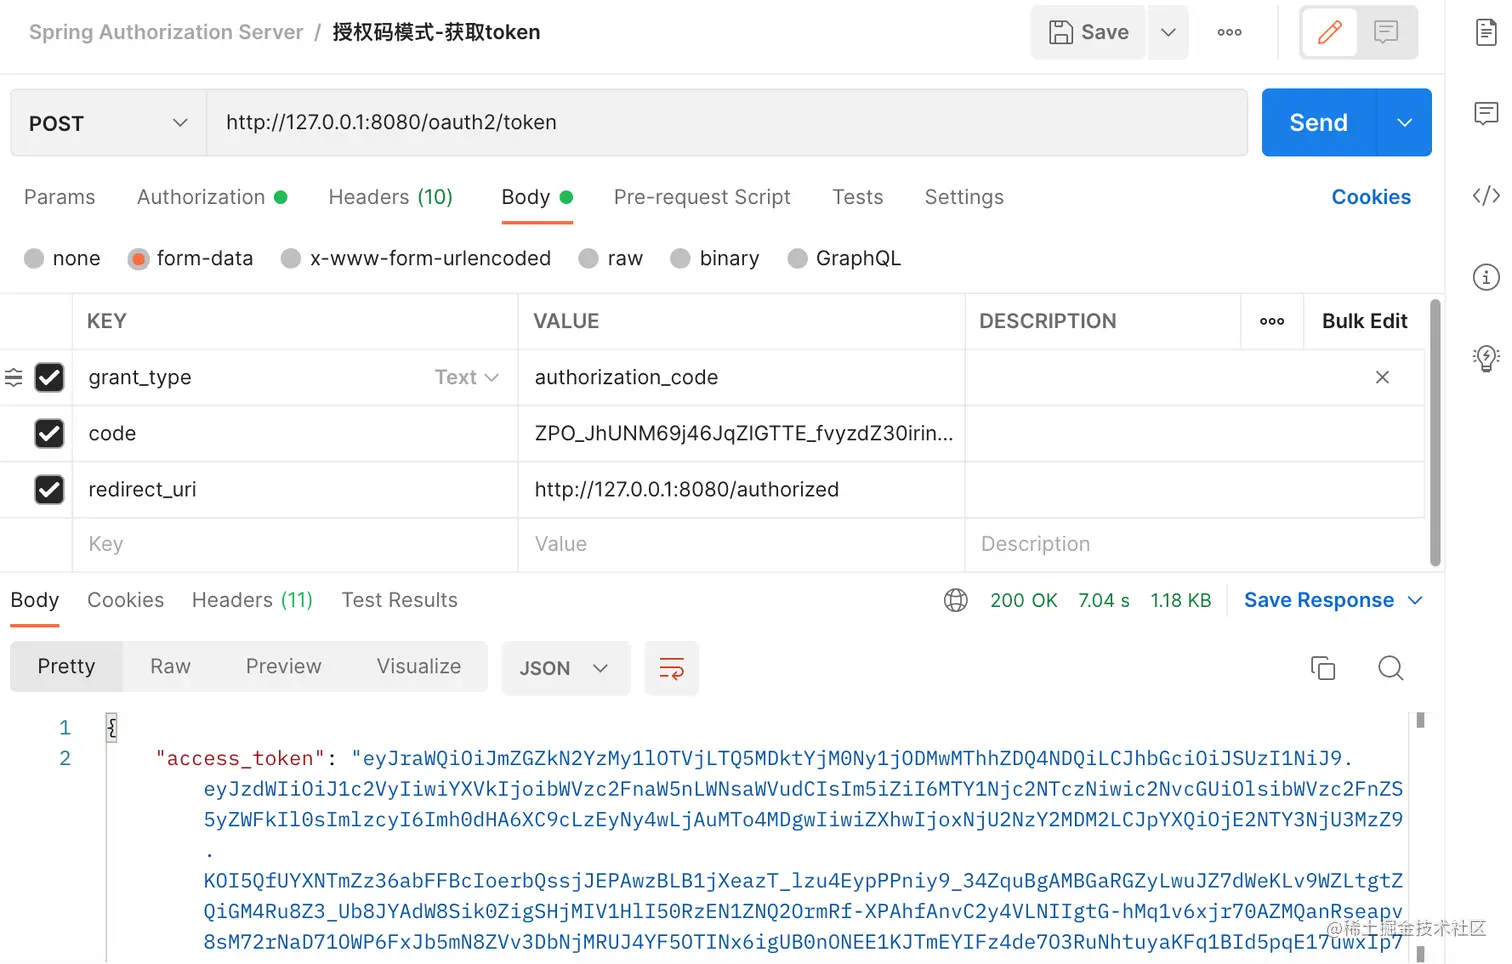This screenshot has width=1512, height=964.
Task: Click the empty Key input cell
Action: 295,544
